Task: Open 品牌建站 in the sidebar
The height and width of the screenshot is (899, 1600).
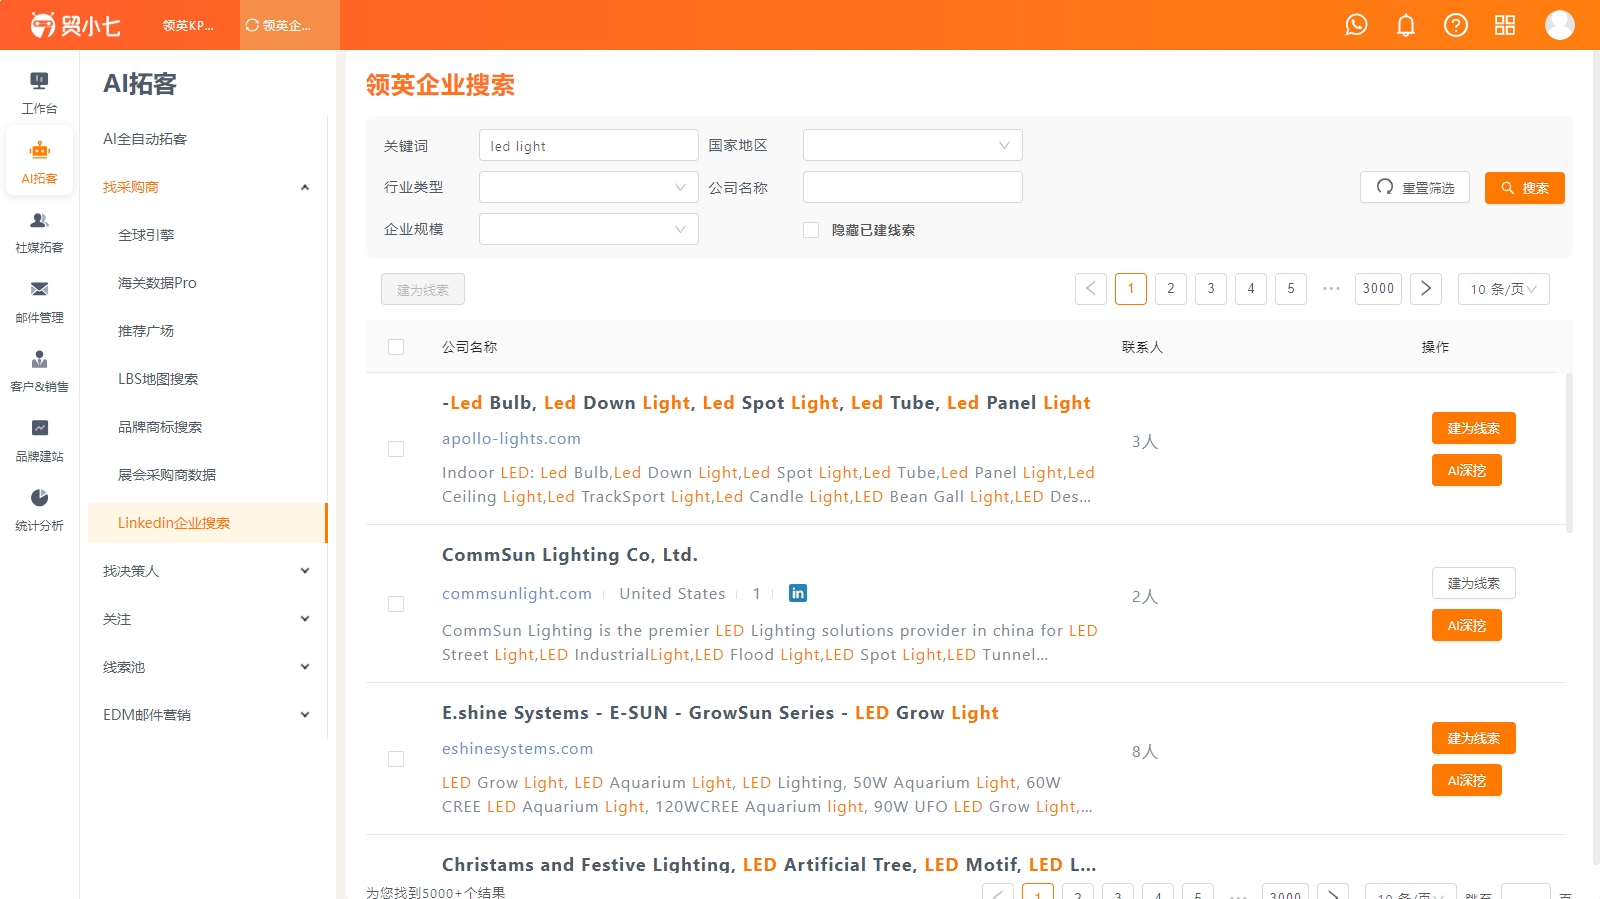Action: point(39,441)
